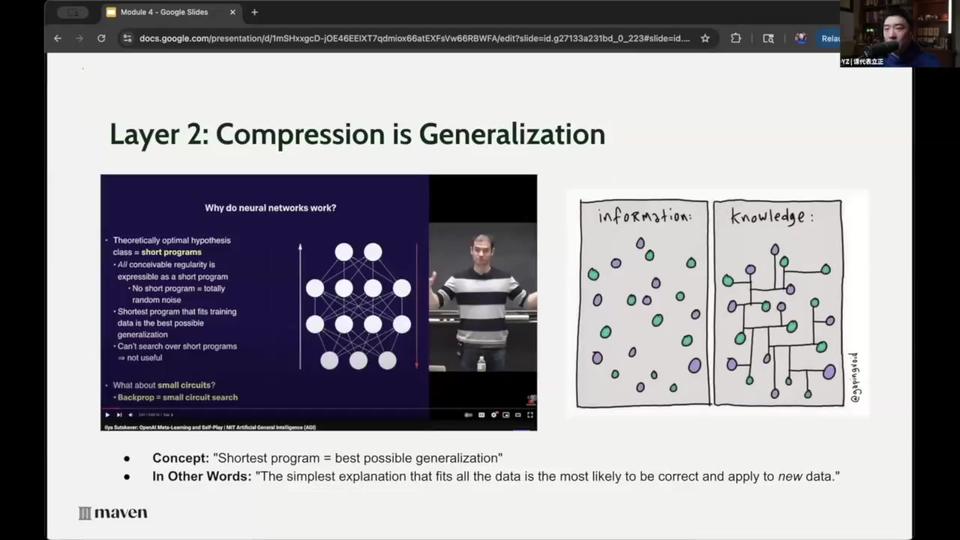Click the Relaunch to update button
Image resolution: width=960 pixels, height=540 pixels.
[830, 38]
